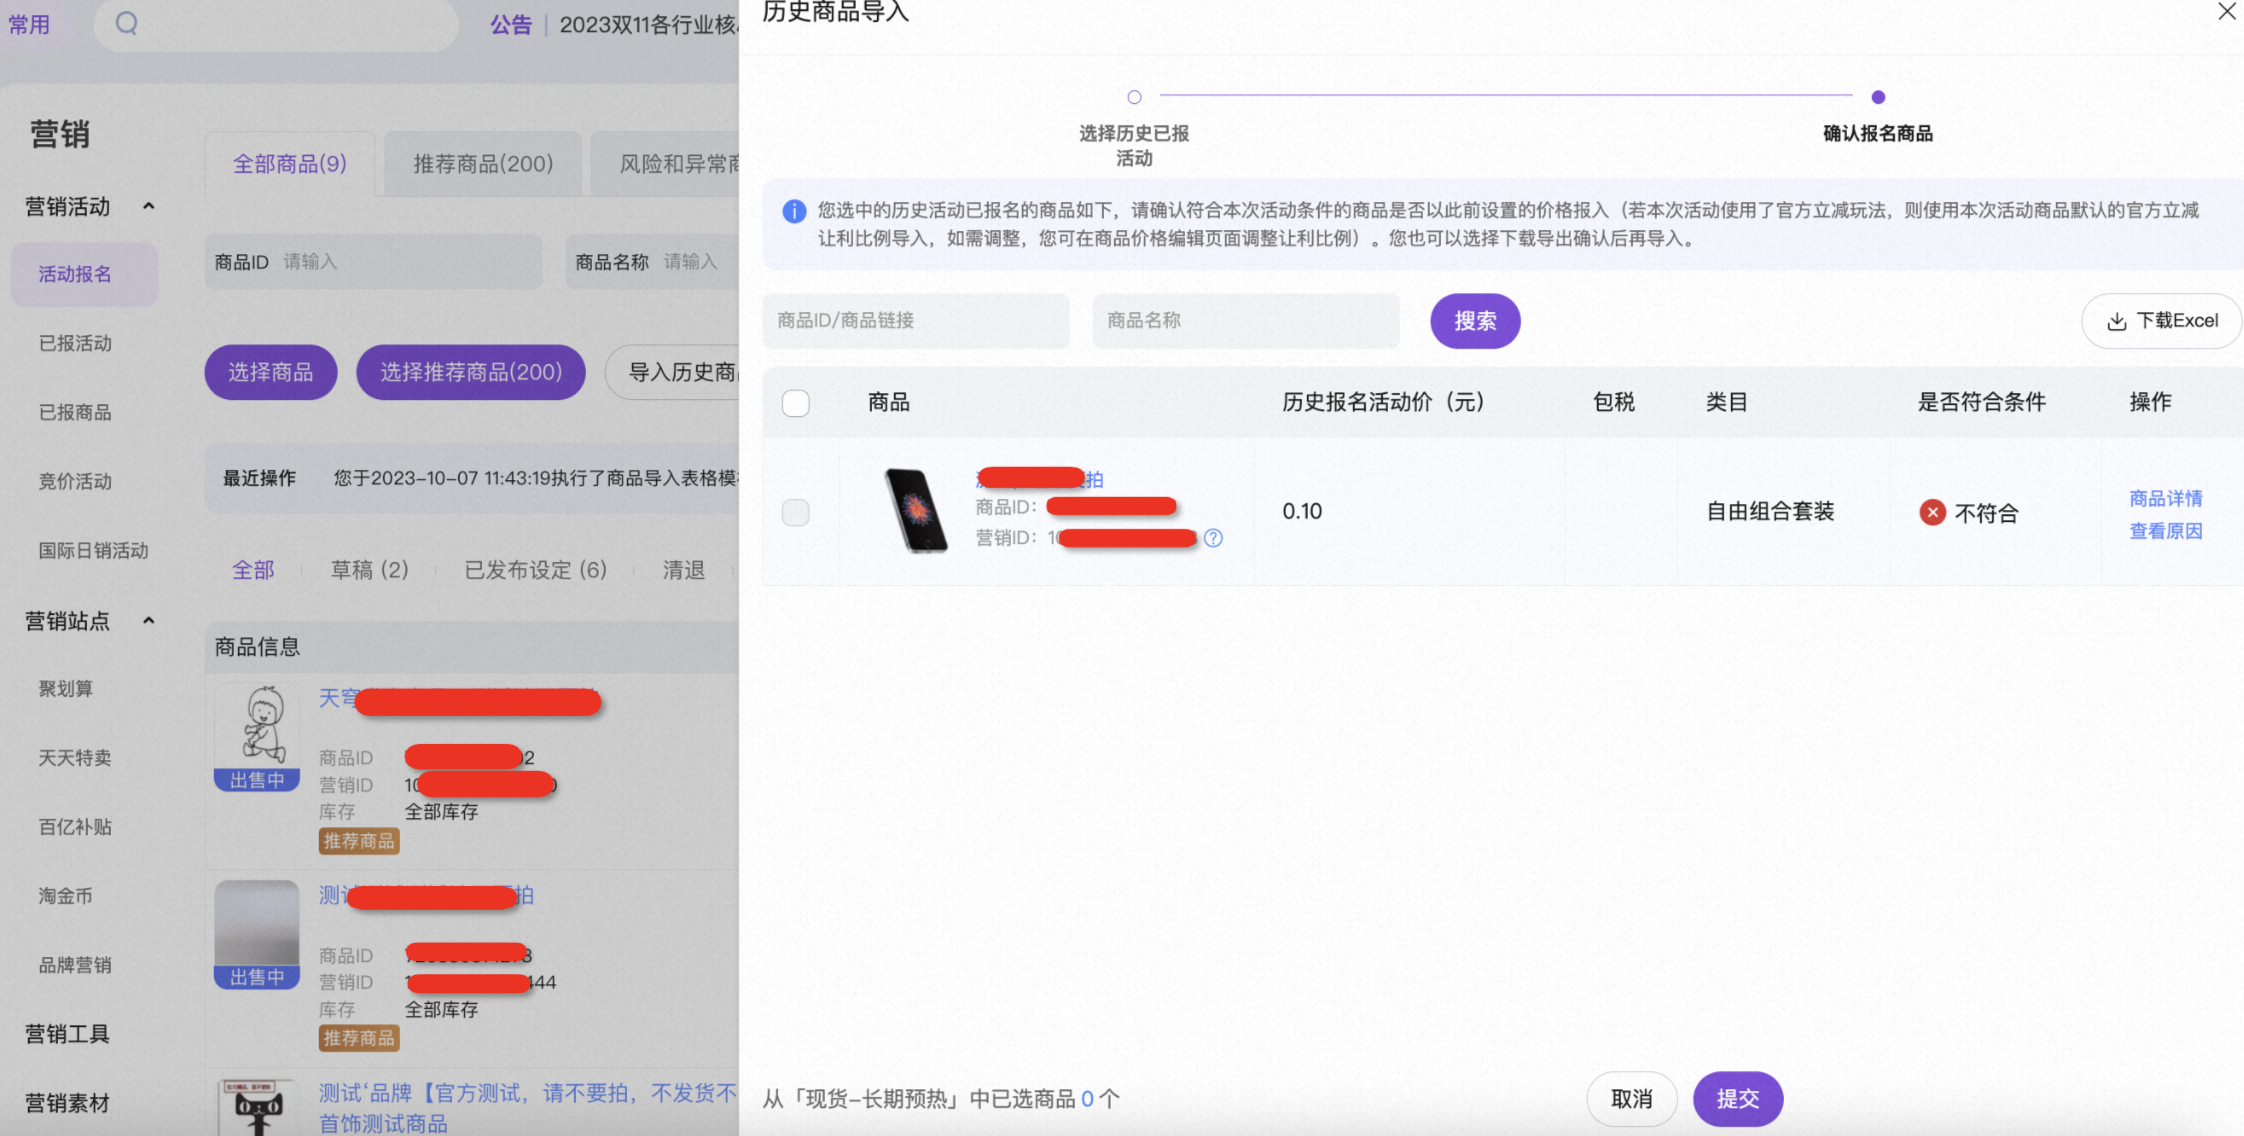
Task: Open 聚划算 in sidebar
Action: [66, 688]
